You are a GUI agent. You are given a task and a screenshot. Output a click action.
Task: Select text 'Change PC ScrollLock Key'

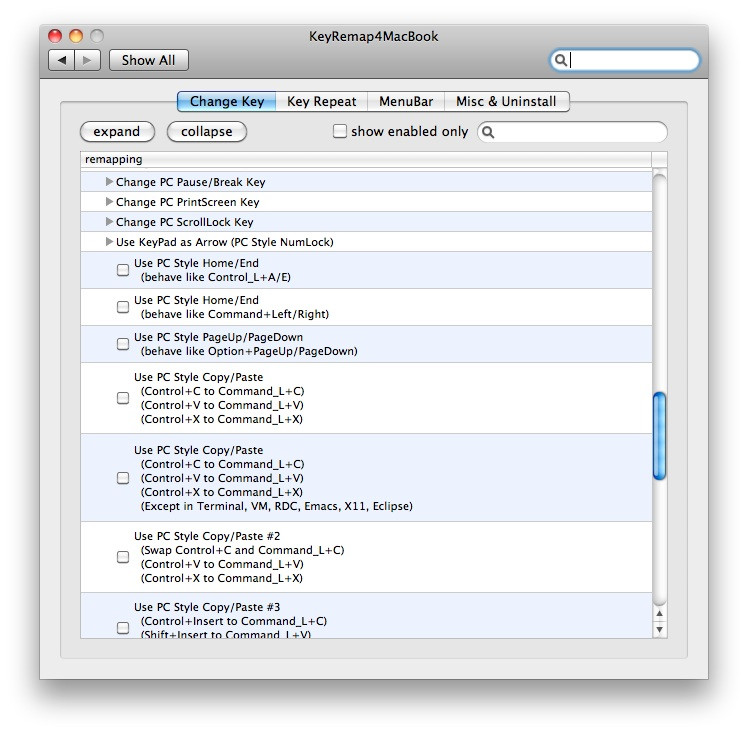185,222
